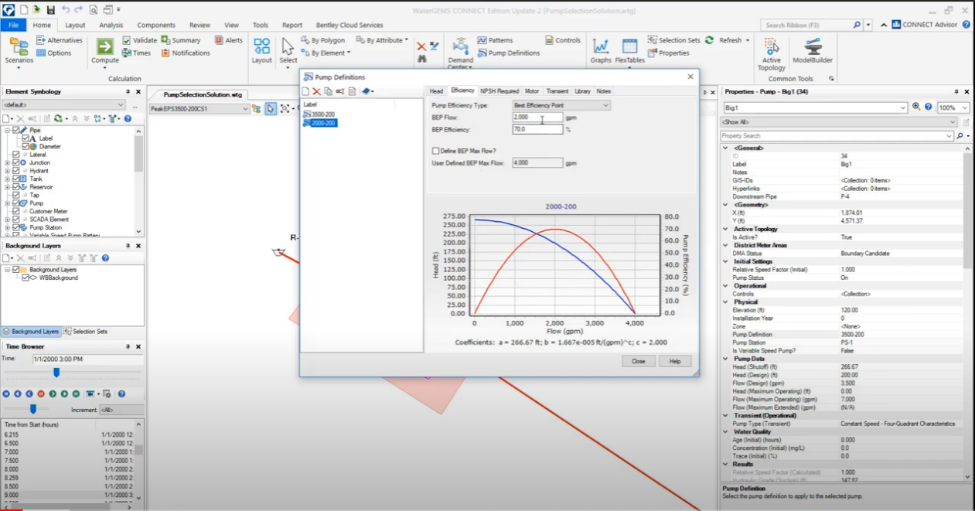Click Summary in ribbon
Screen dimensions: 975x511
click(181, 40)
